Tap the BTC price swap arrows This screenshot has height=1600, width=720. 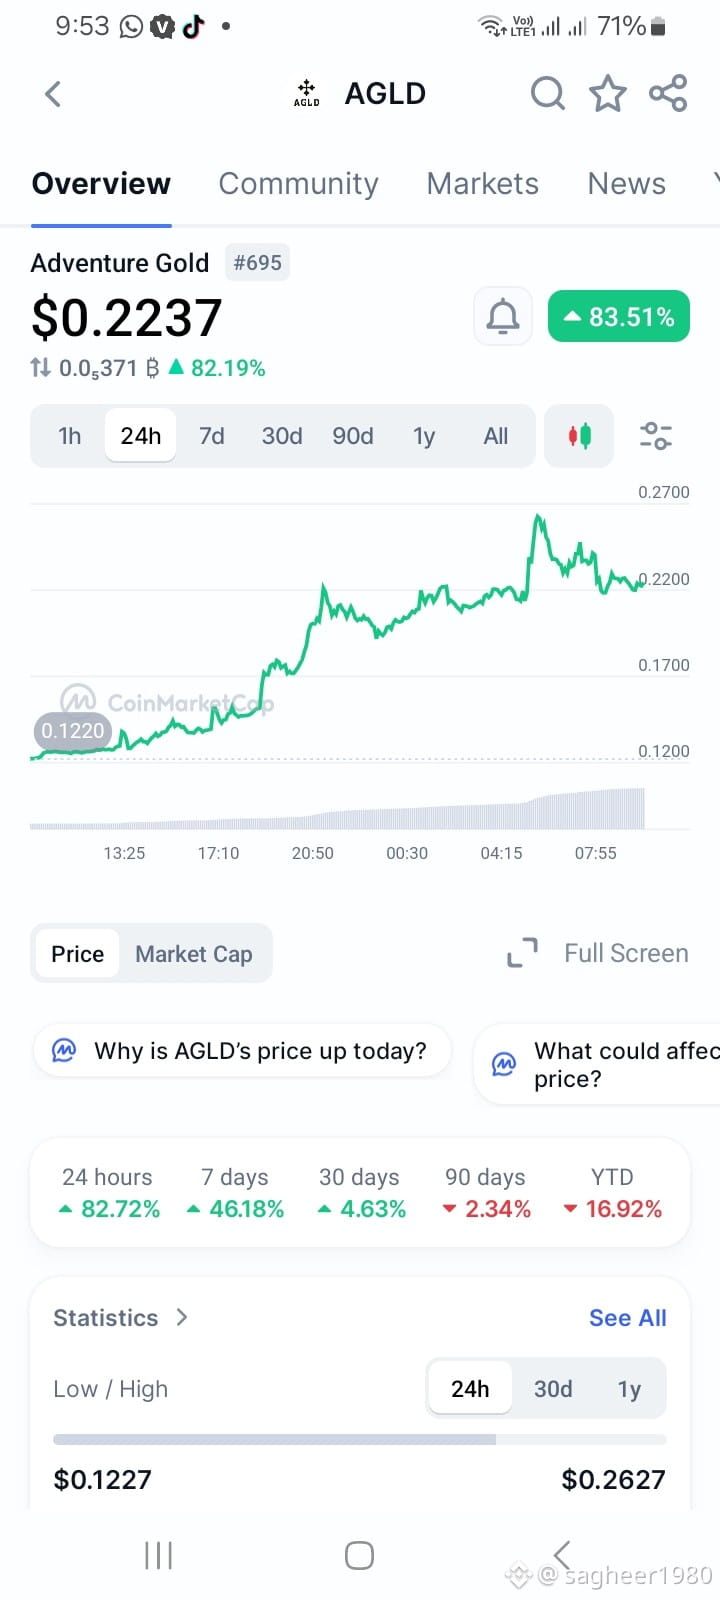pos(40,368)
